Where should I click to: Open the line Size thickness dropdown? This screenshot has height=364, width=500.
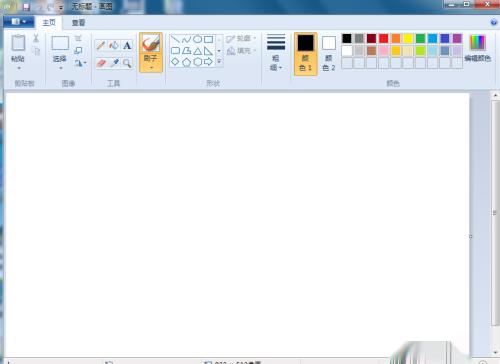click(276, 52)
